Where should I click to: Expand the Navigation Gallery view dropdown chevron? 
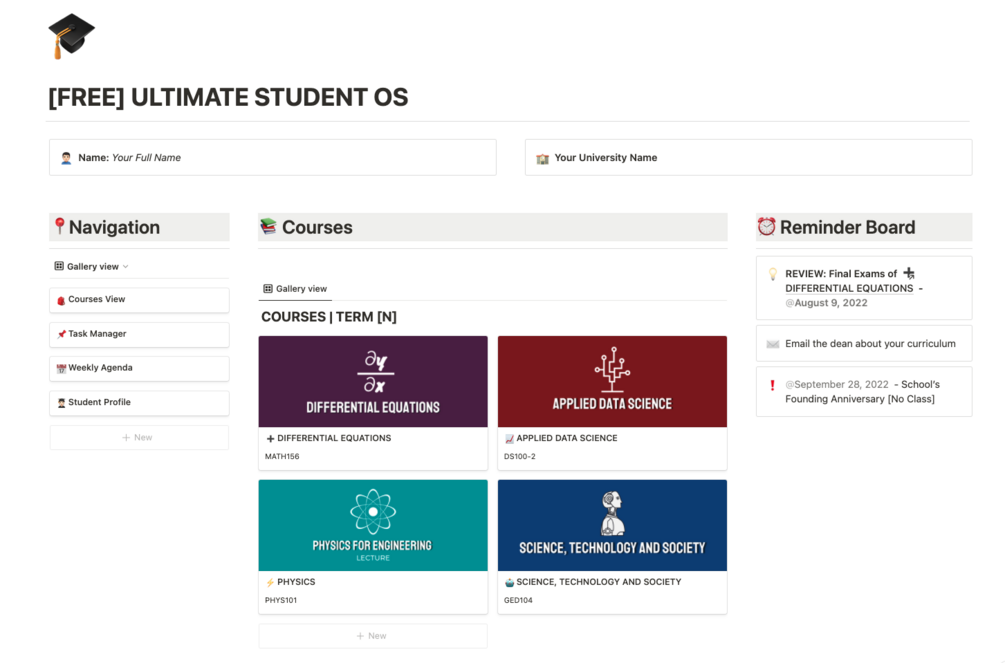pos(126,267)
